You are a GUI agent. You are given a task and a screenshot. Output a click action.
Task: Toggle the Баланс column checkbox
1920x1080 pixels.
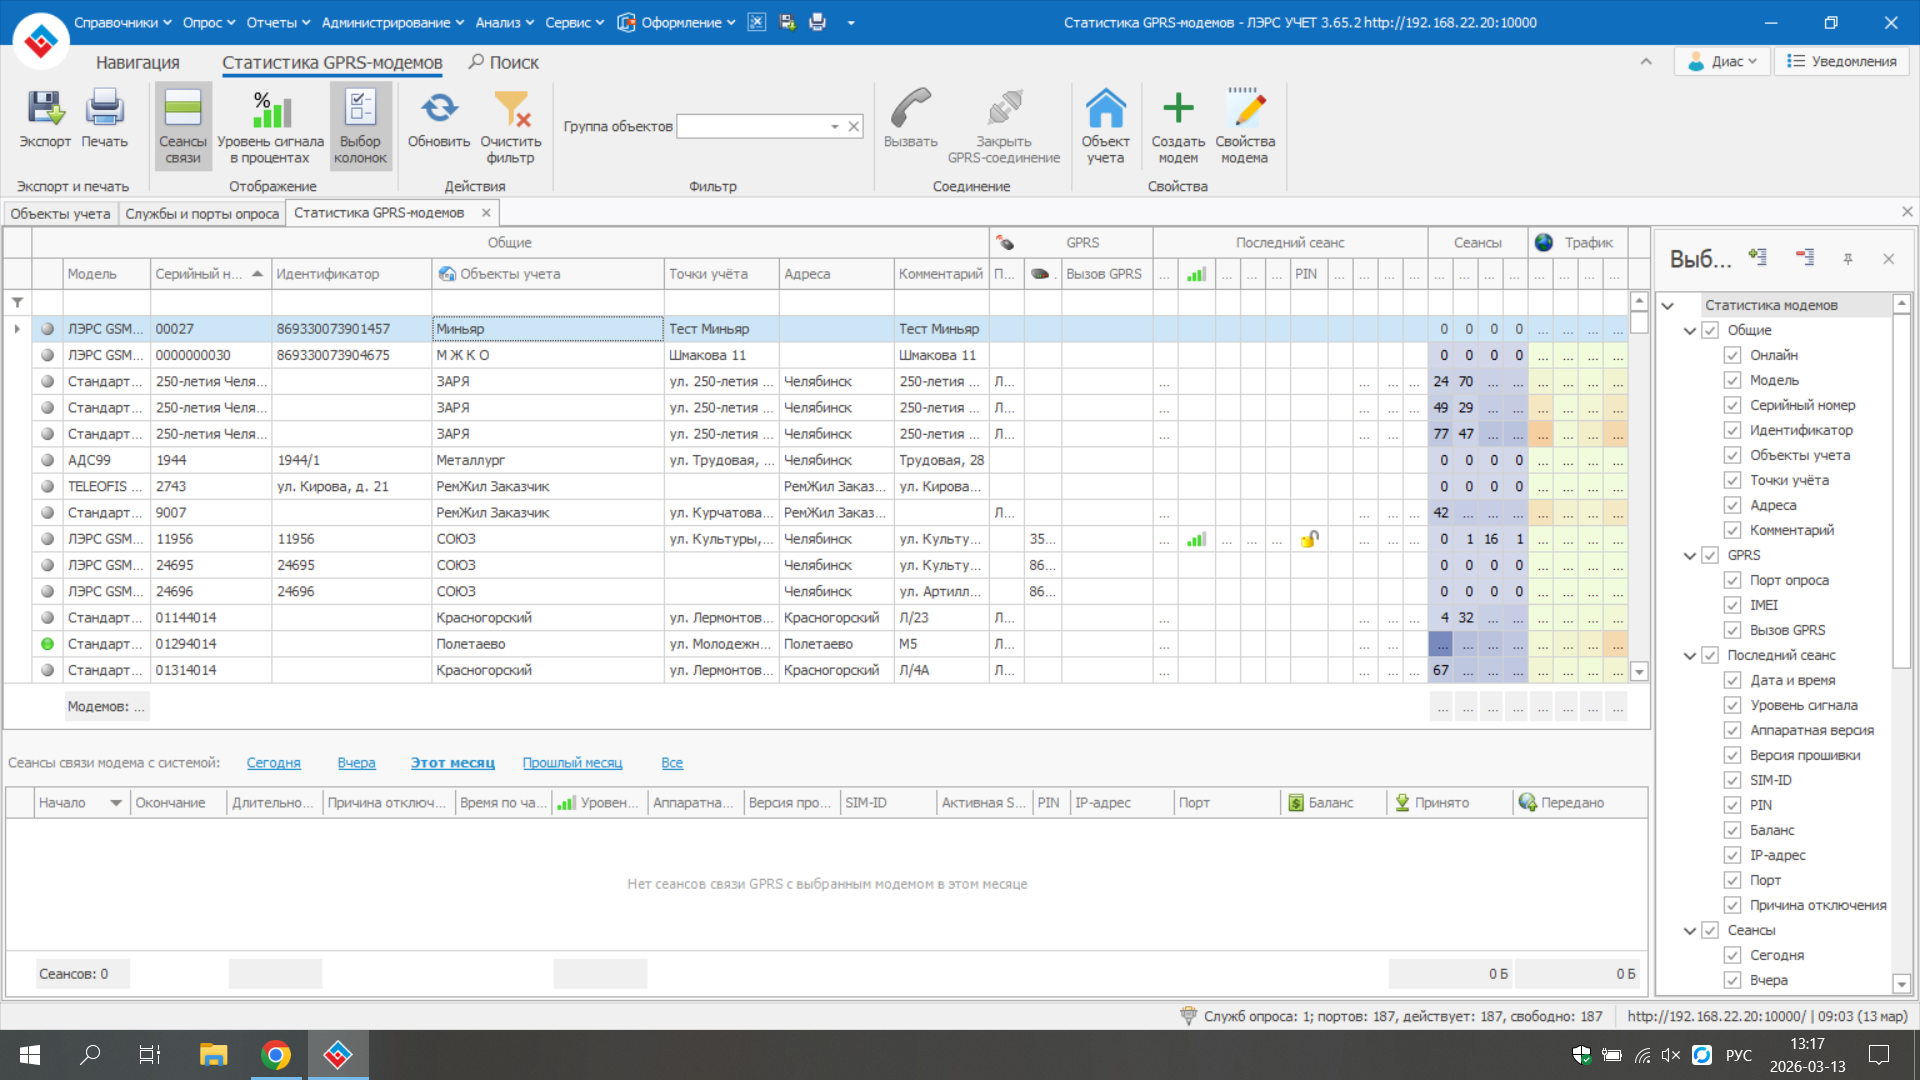[1732, 830]
